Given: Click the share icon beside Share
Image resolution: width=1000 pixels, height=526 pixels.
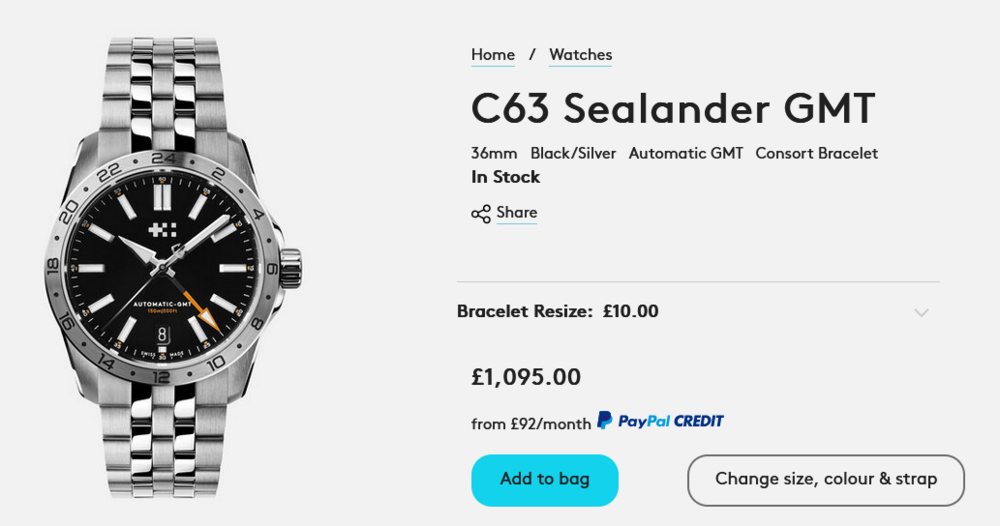Looking at the screenshot, I should [x=481, y=213].
